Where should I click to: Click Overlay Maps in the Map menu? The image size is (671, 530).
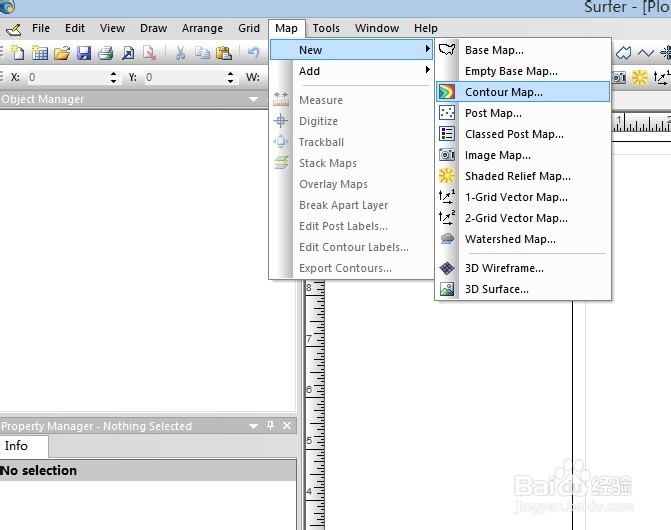[351, 184]
